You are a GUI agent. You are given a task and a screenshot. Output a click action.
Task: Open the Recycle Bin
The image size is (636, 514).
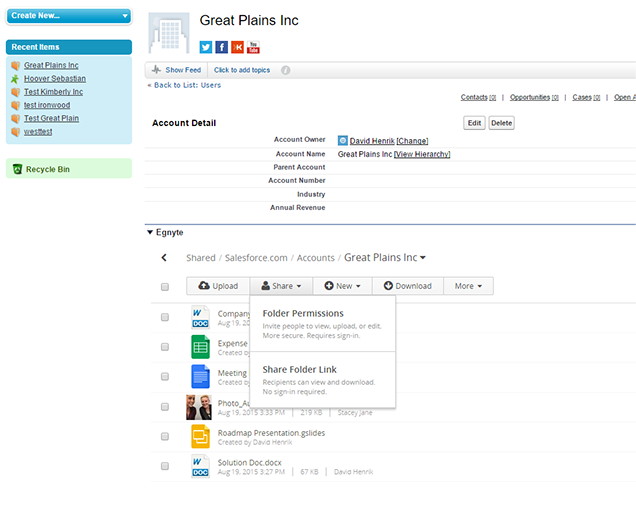47,170
